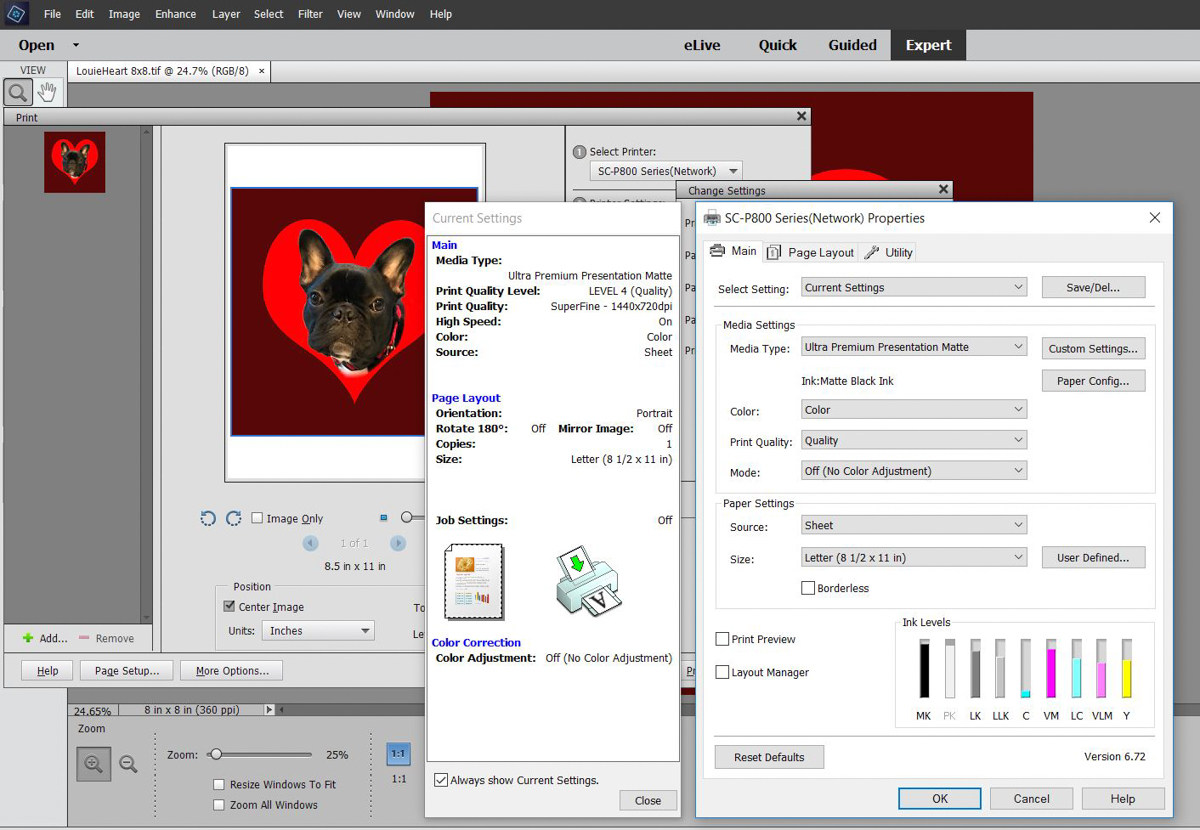The image size is (1200, 830).
Task: Open the Units Inches dropdown
Action: point(318,631)
